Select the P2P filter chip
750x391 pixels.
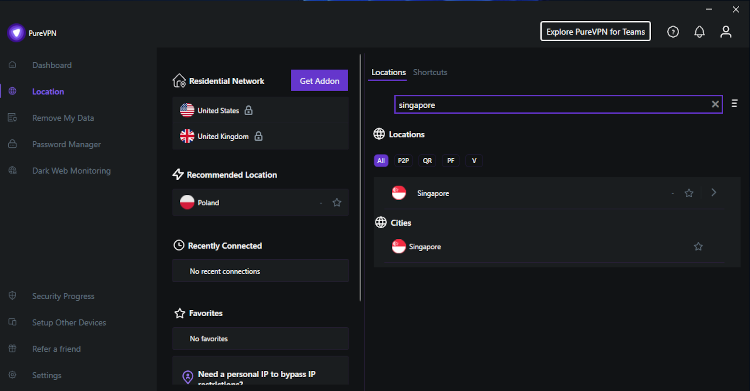pyautogui.click(x=403, y=160)
